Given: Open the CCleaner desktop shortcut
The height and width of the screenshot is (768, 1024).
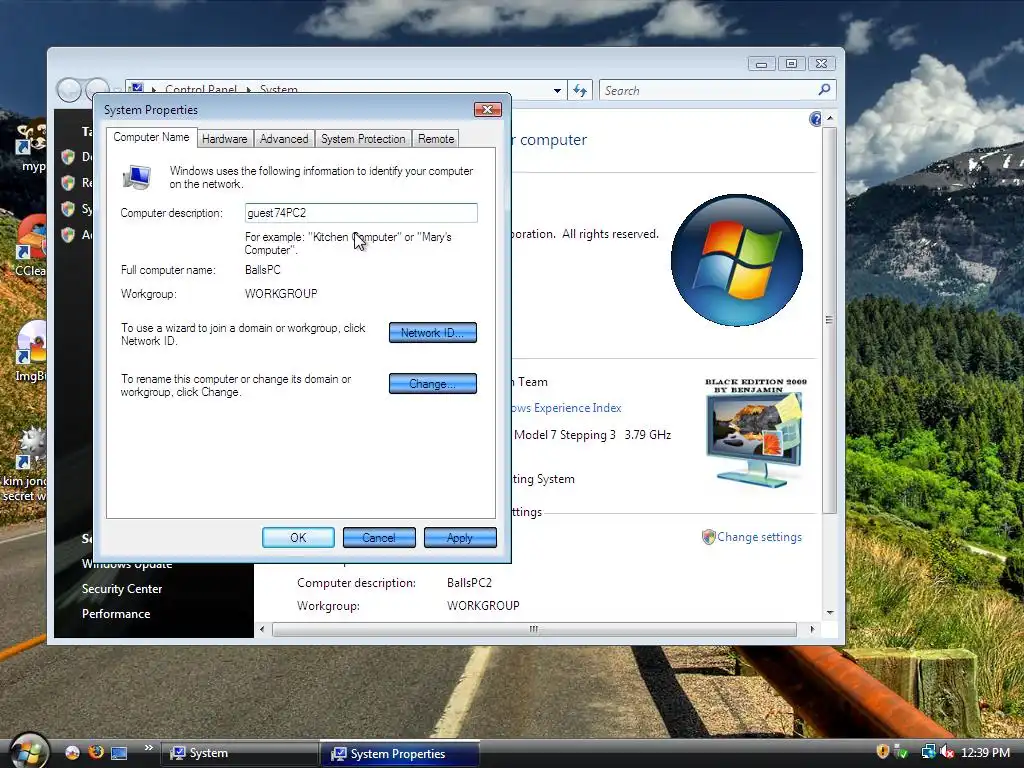Looking at the screenshot, I should click(30, 247).
